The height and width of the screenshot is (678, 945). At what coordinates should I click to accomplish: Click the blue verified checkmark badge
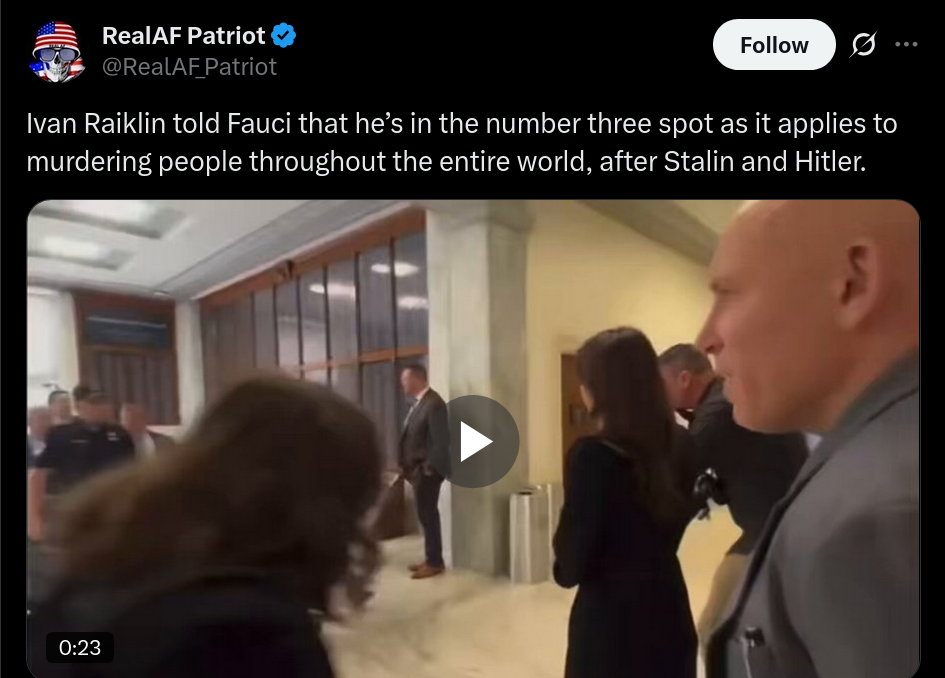coord(283,36)
